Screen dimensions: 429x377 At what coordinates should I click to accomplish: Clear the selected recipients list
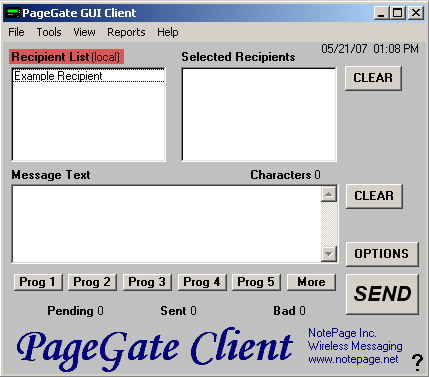(373, 78)
